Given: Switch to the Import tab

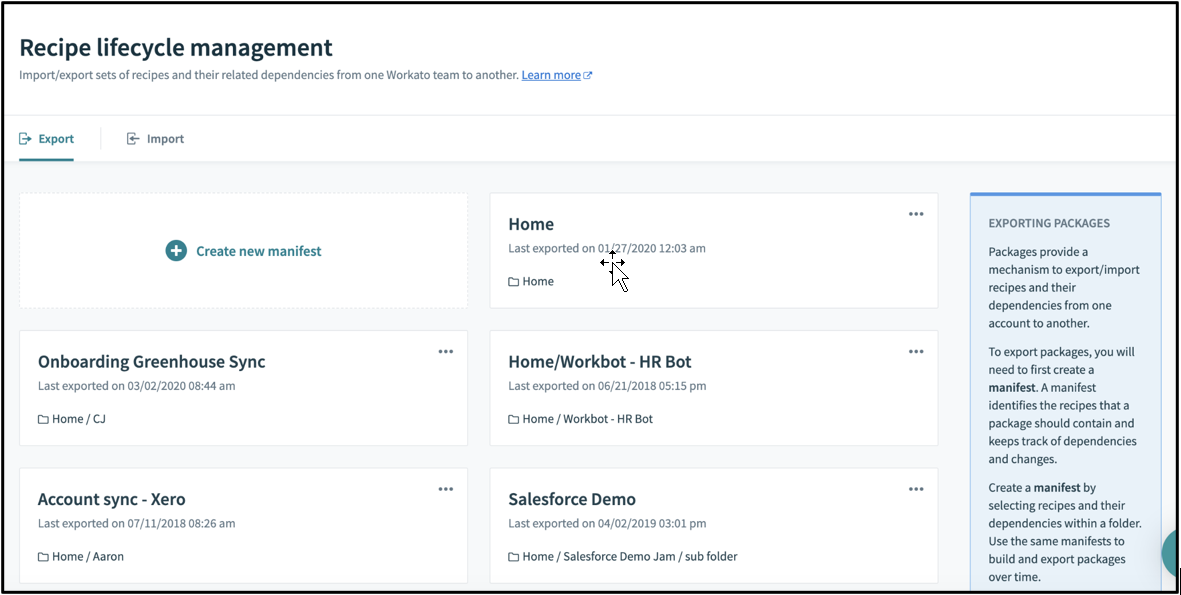Looking at the screenshot, I should 165,139.
